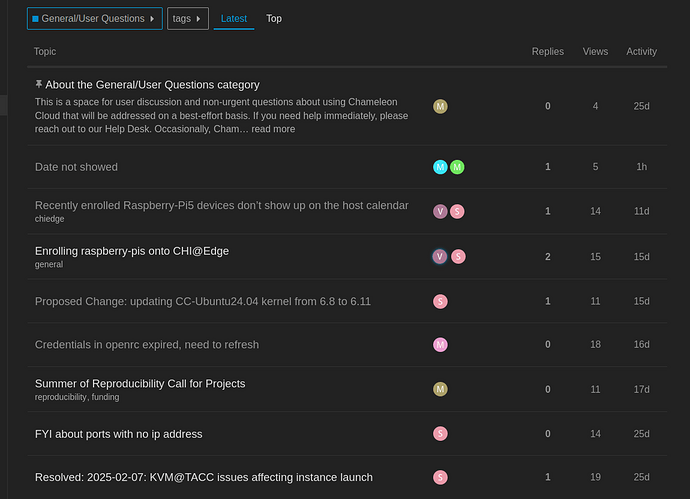Sort topics by Views column

pyautogui.click(x=595, y=51)
